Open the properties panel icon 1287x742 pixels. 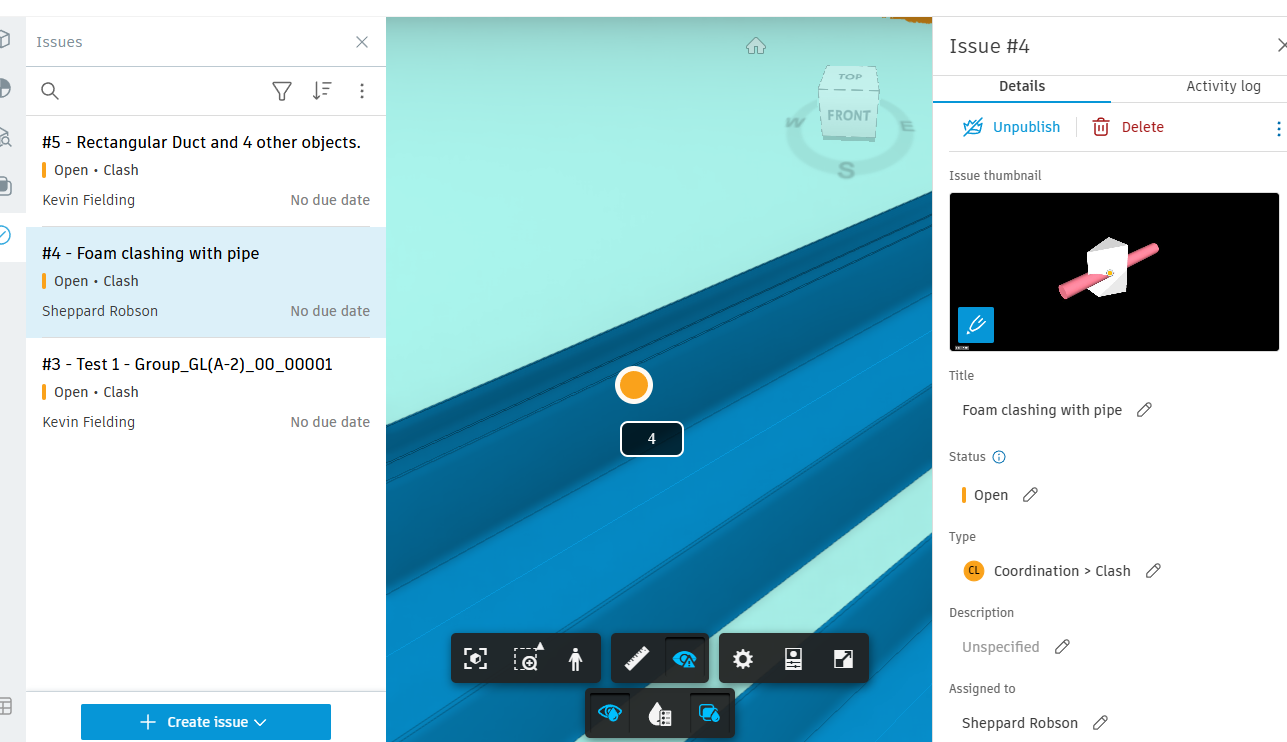pyautogui.click(x=793, y=658)
